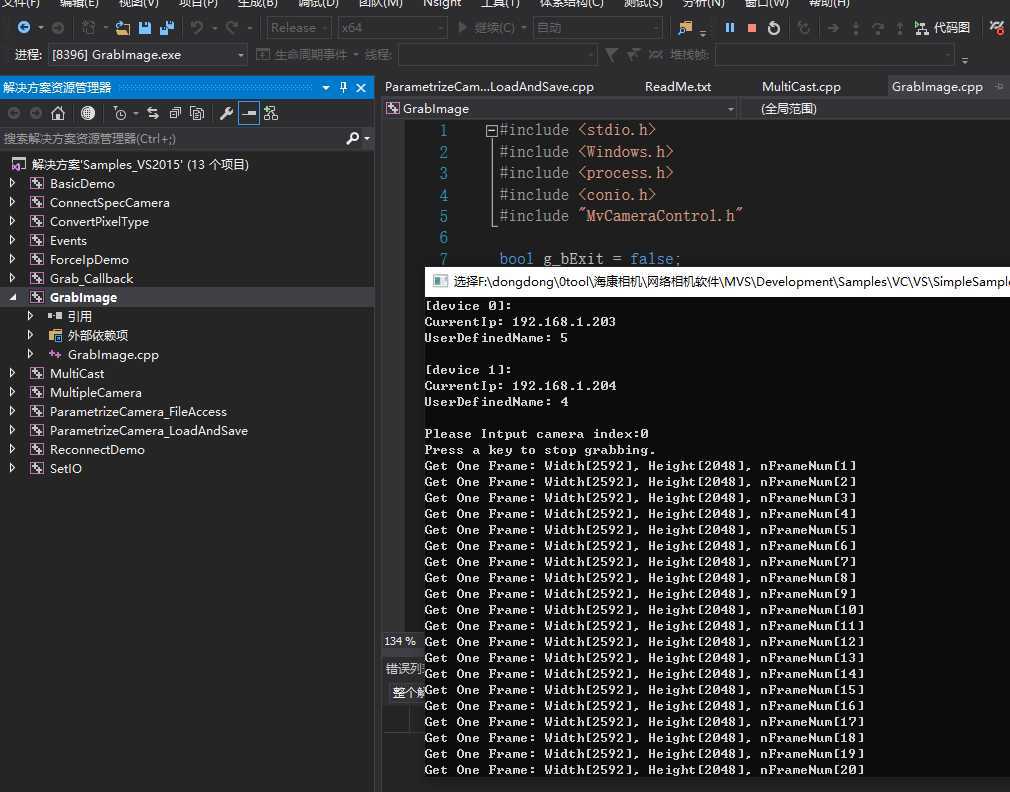Select the Grab_Callback project
Viewport: 1010px width, 792px height.
click(91, 279)
